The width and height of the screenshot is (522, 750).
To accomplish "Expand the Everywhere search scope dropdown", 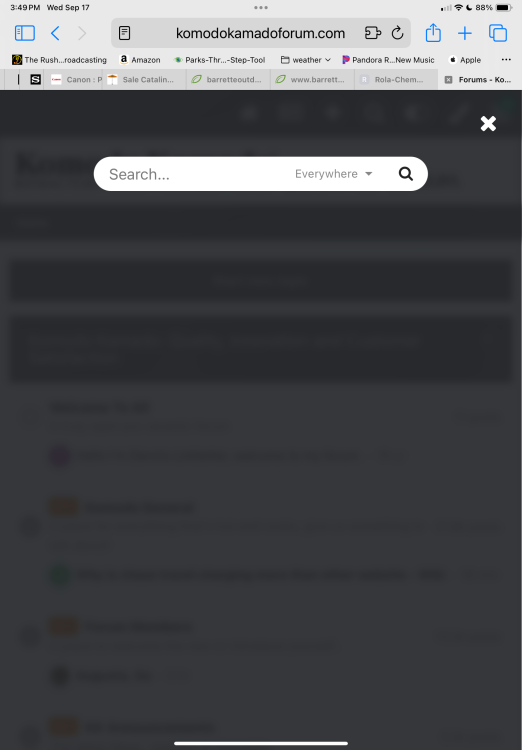I will 333,174.
